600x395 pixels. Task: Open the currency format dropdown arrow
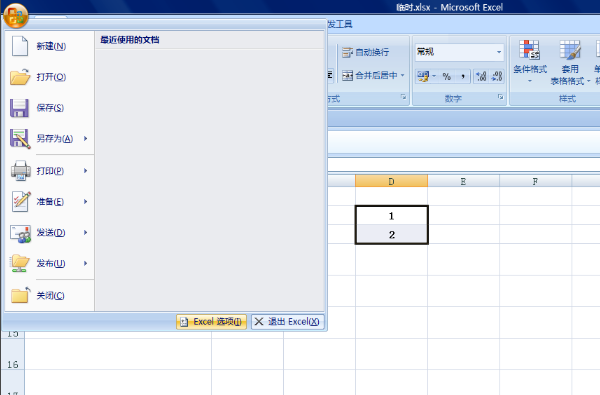[x=434, y=77]
